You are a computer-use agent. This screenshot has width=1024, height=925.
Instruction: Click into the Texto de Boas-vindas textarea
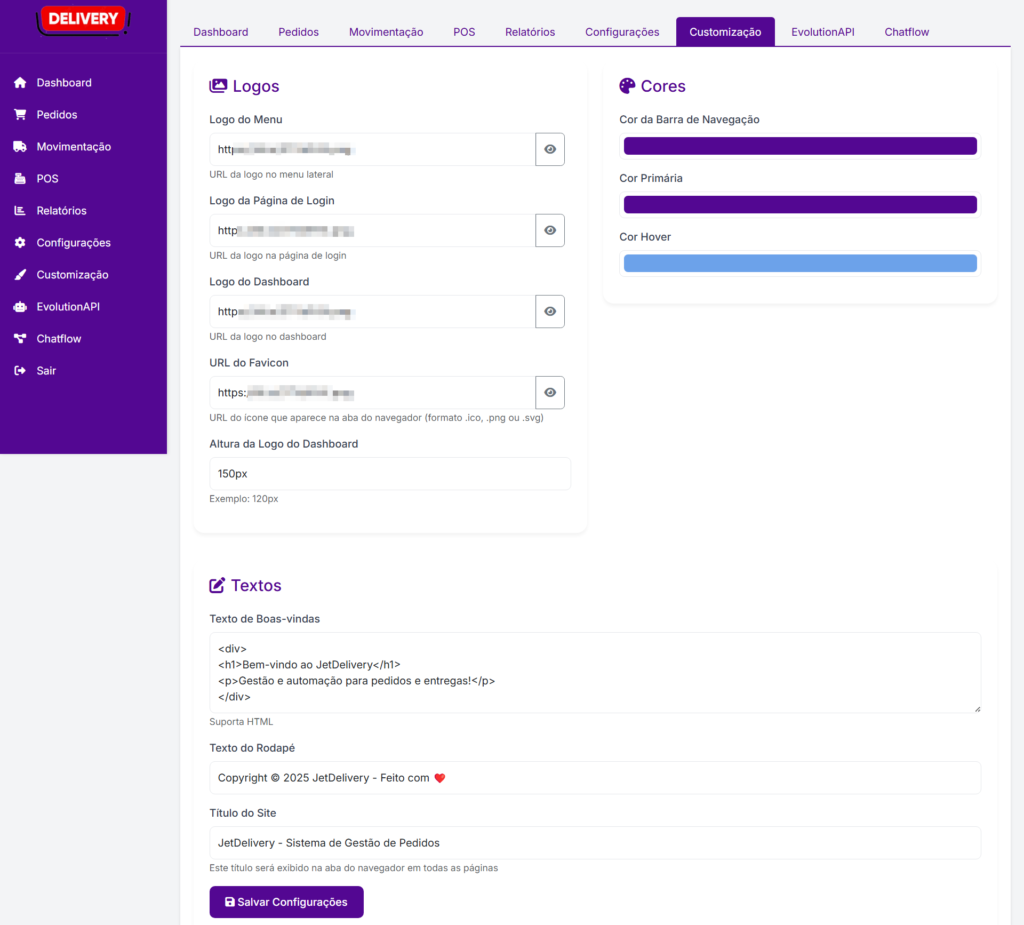(x=595, y=672)
